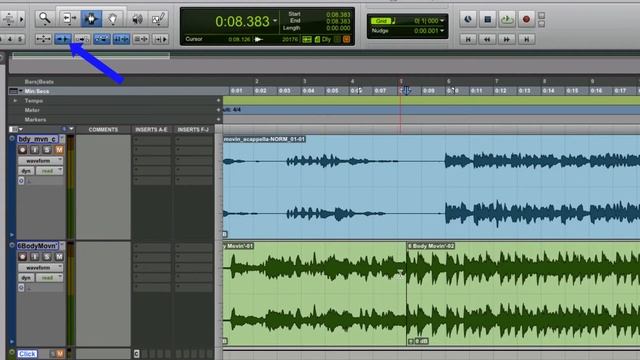The height and width of the screenshot is (360, 640).
Task: Toggle Tab to Transients button
Action: 62,39
